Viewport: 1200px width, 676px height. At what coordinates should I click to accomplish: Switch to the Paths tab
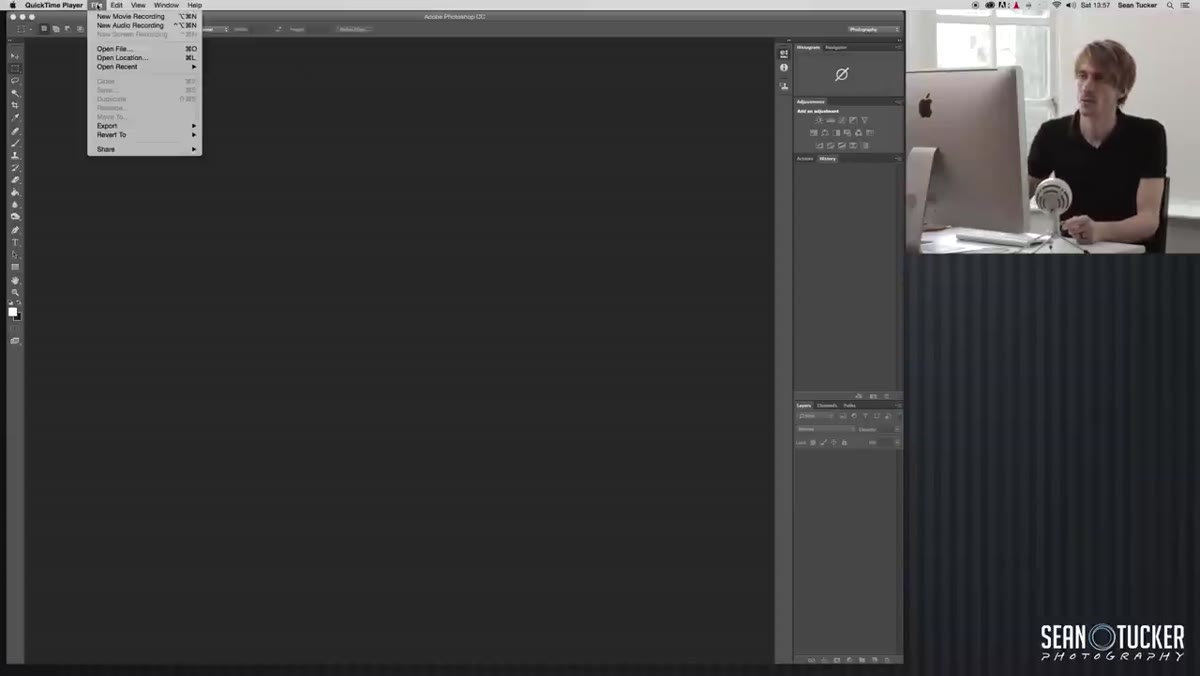coord(850,405)
